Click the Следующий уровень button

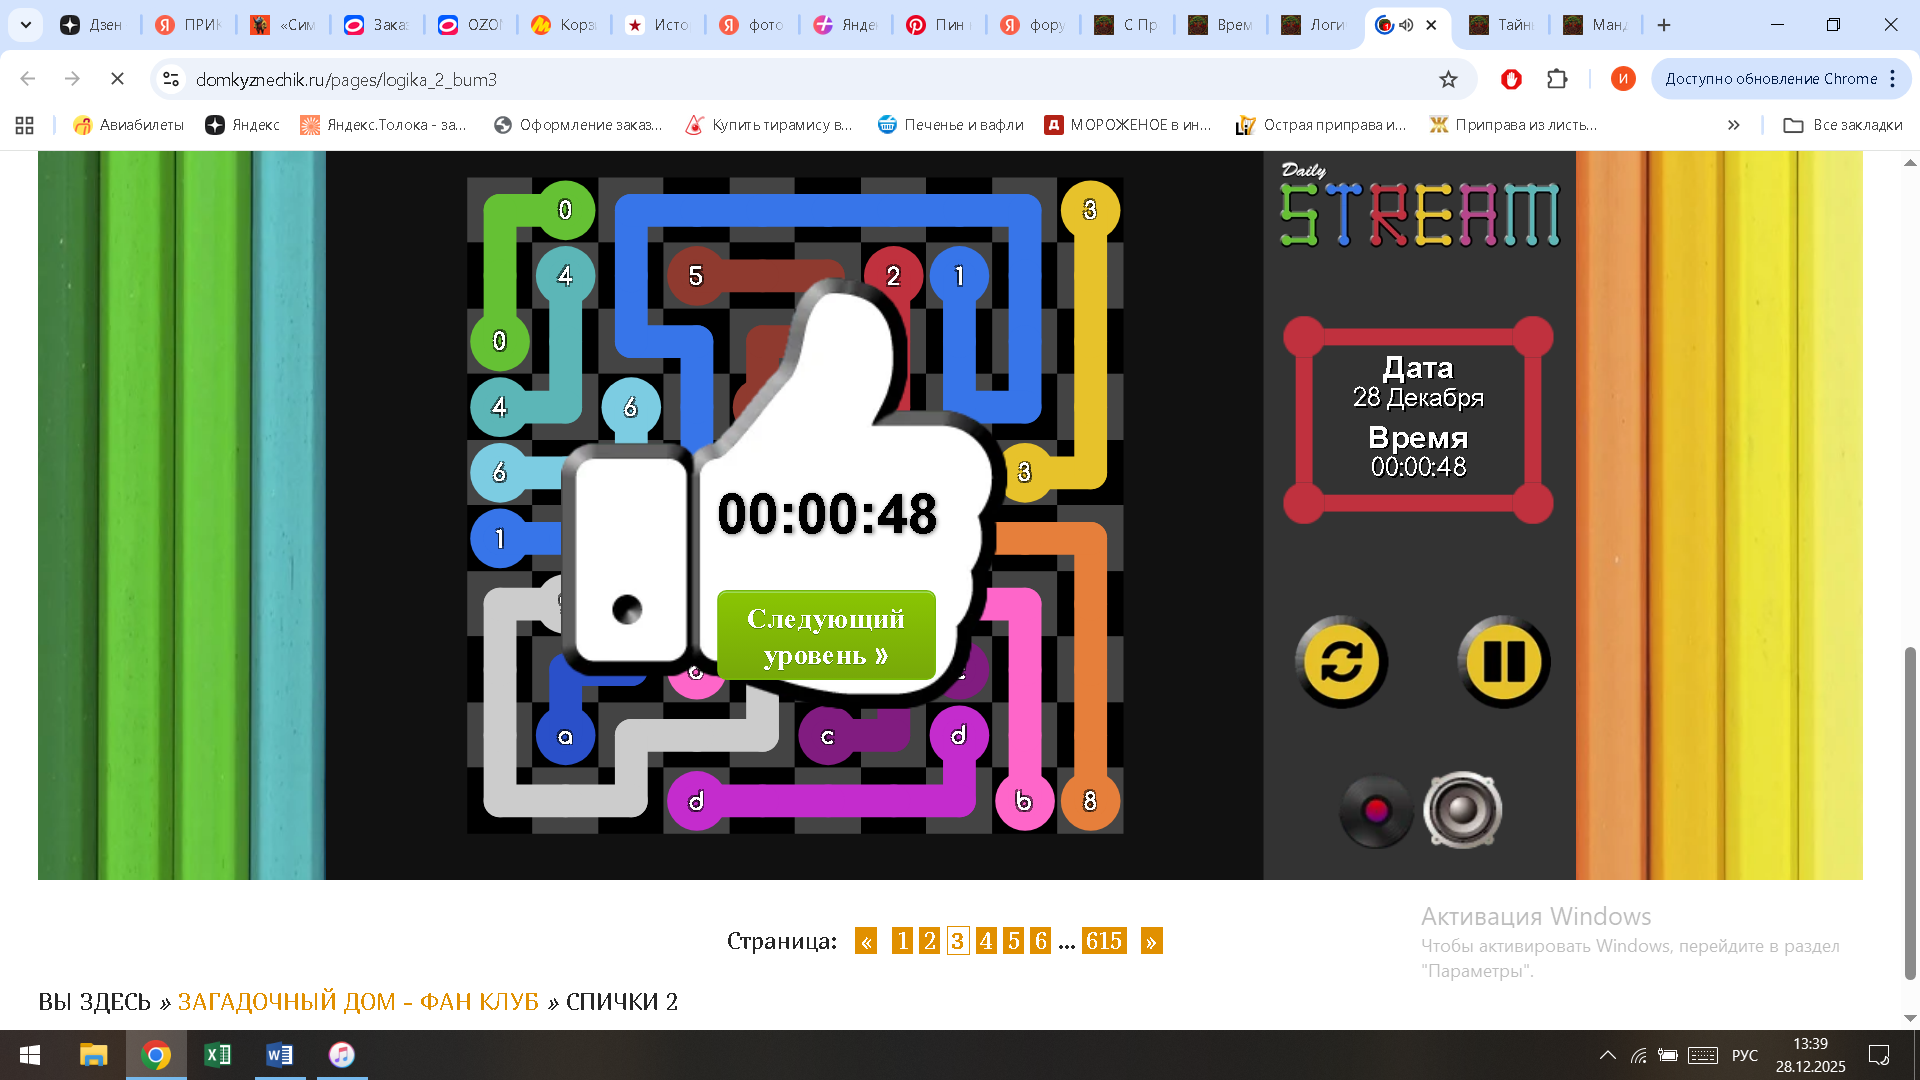coord(826,635)
